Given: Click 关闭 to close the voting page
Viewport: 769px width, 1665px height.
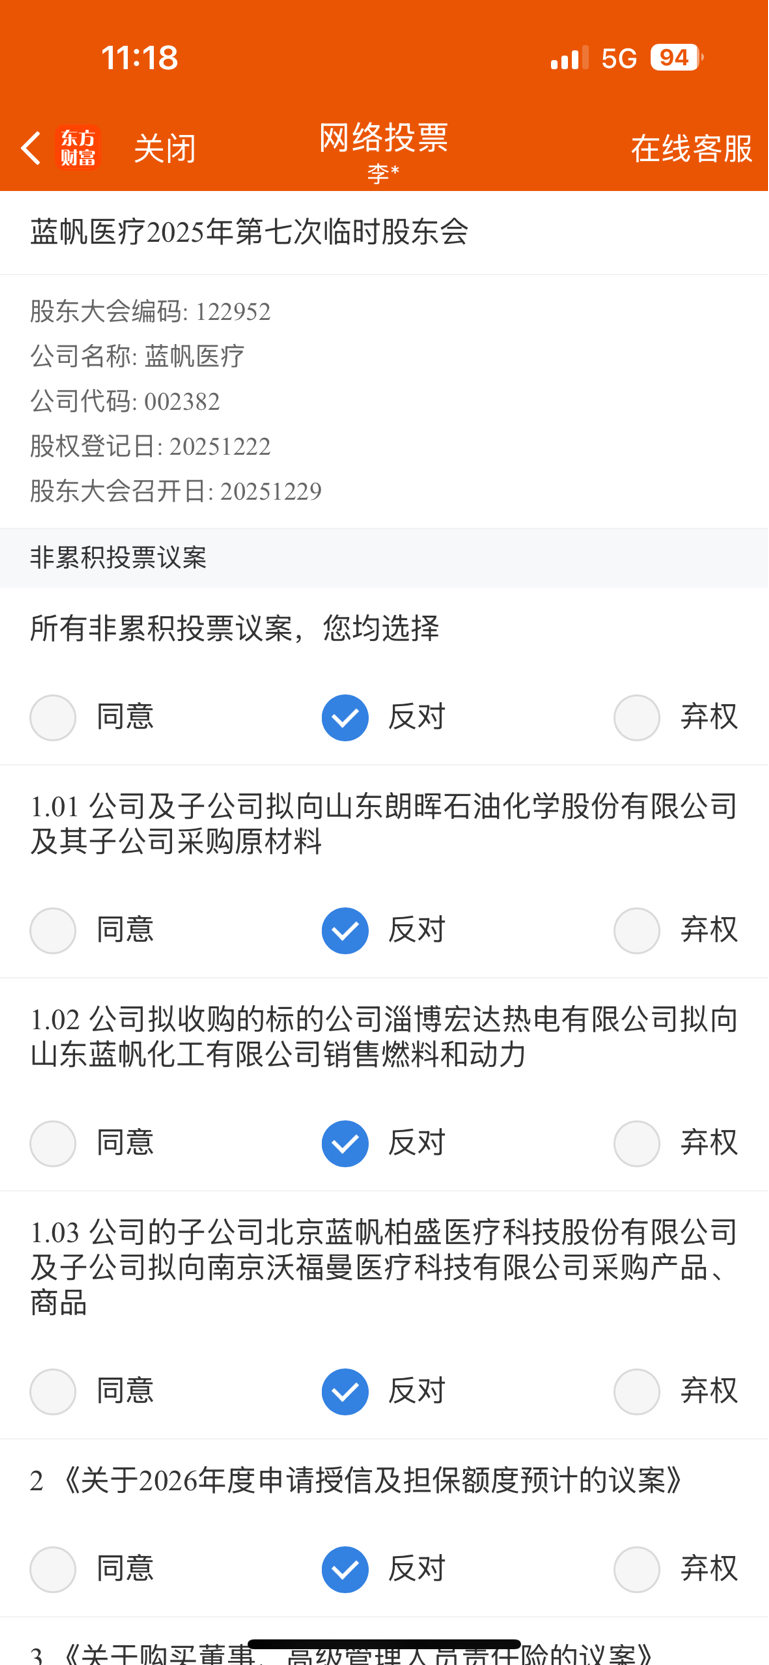Looking at the screenshot, I should pos(165,149).
